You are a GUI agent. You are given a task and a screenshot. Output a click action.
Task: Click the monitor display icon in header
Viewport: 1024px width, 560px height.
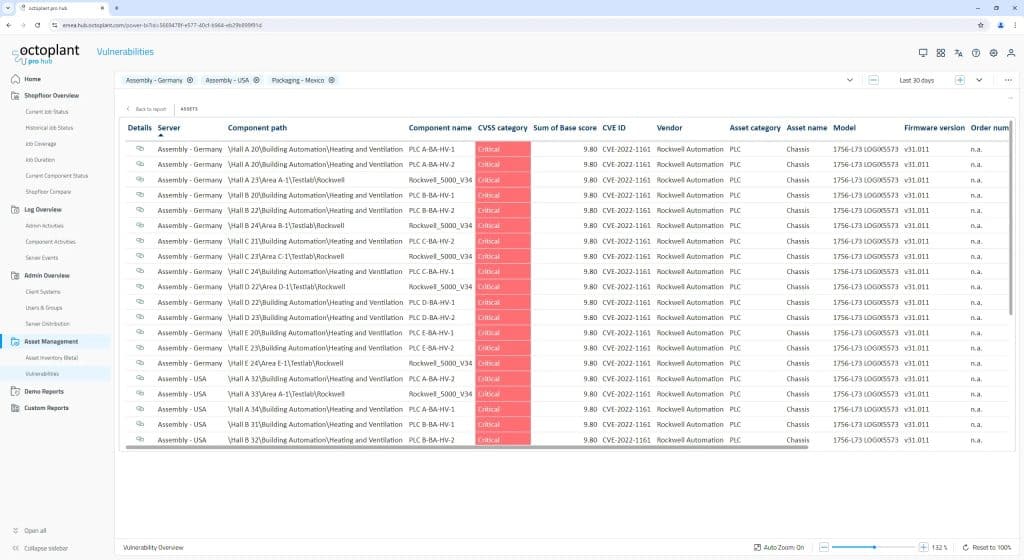[x=923, y=53]
